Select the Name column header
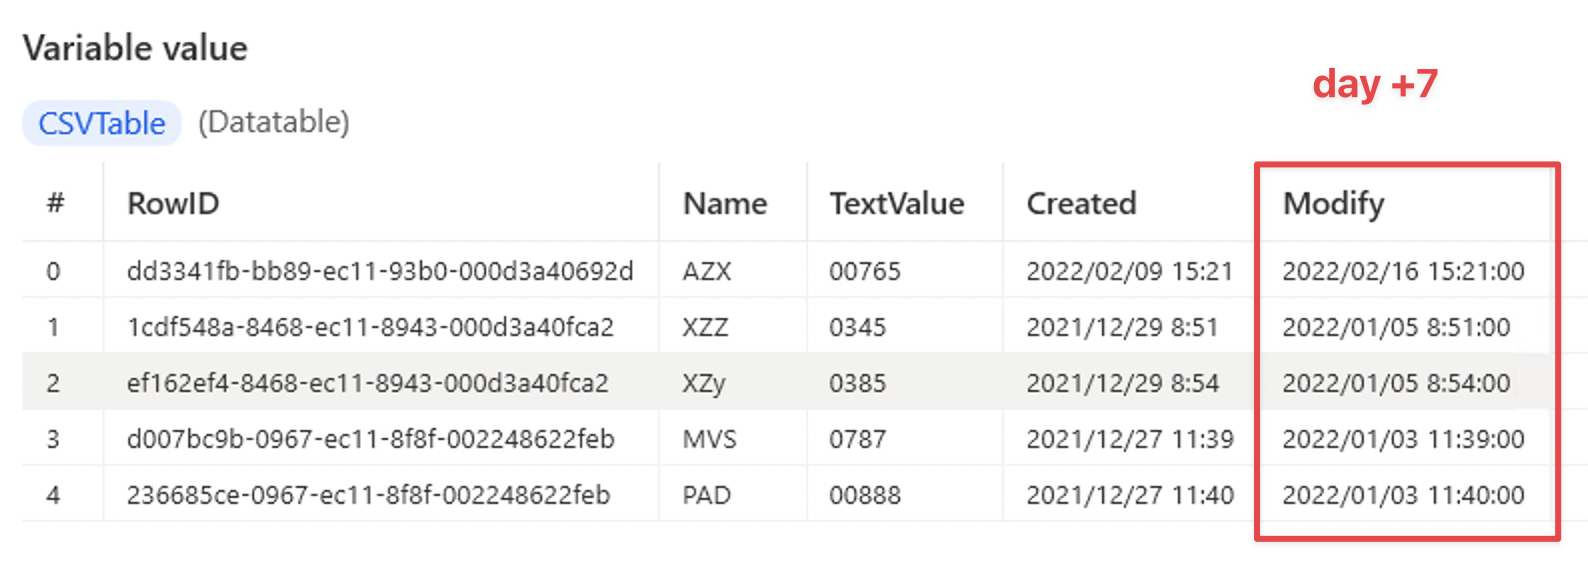Viewport: 1588px width, 568px height. click(725, 203)
